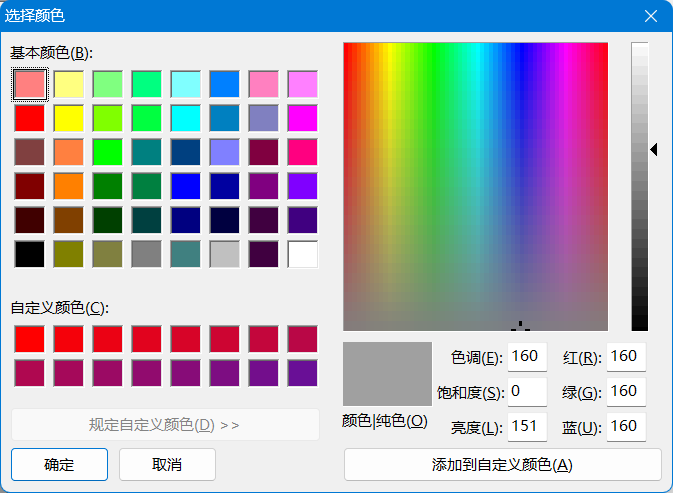The height and width of the screenshot is (493, 673).
Task: Pick the azure blue basic color swatch
Action: [225, 85]
